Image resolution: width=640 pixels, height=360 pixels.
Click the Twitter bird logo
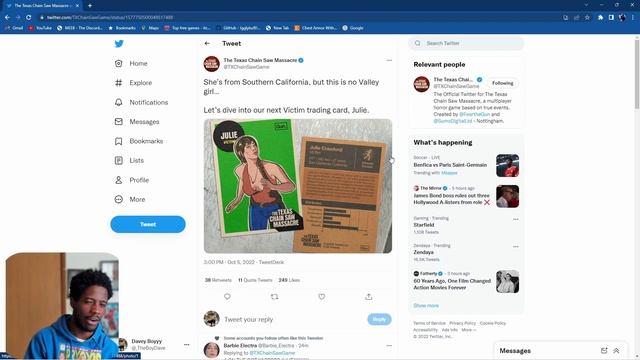pos(119,44)
